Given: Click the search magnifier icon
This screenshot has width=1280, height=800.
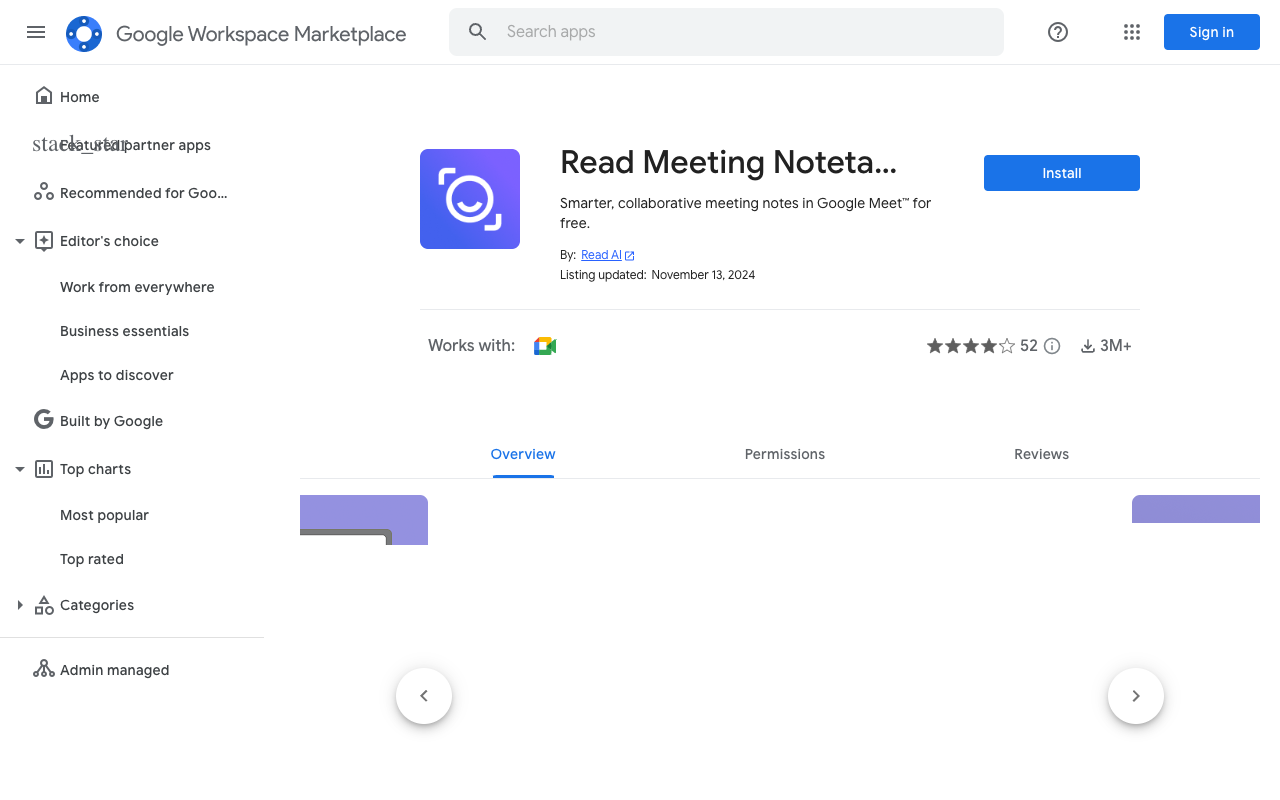Looking at the screenshot, I should 478,32.
